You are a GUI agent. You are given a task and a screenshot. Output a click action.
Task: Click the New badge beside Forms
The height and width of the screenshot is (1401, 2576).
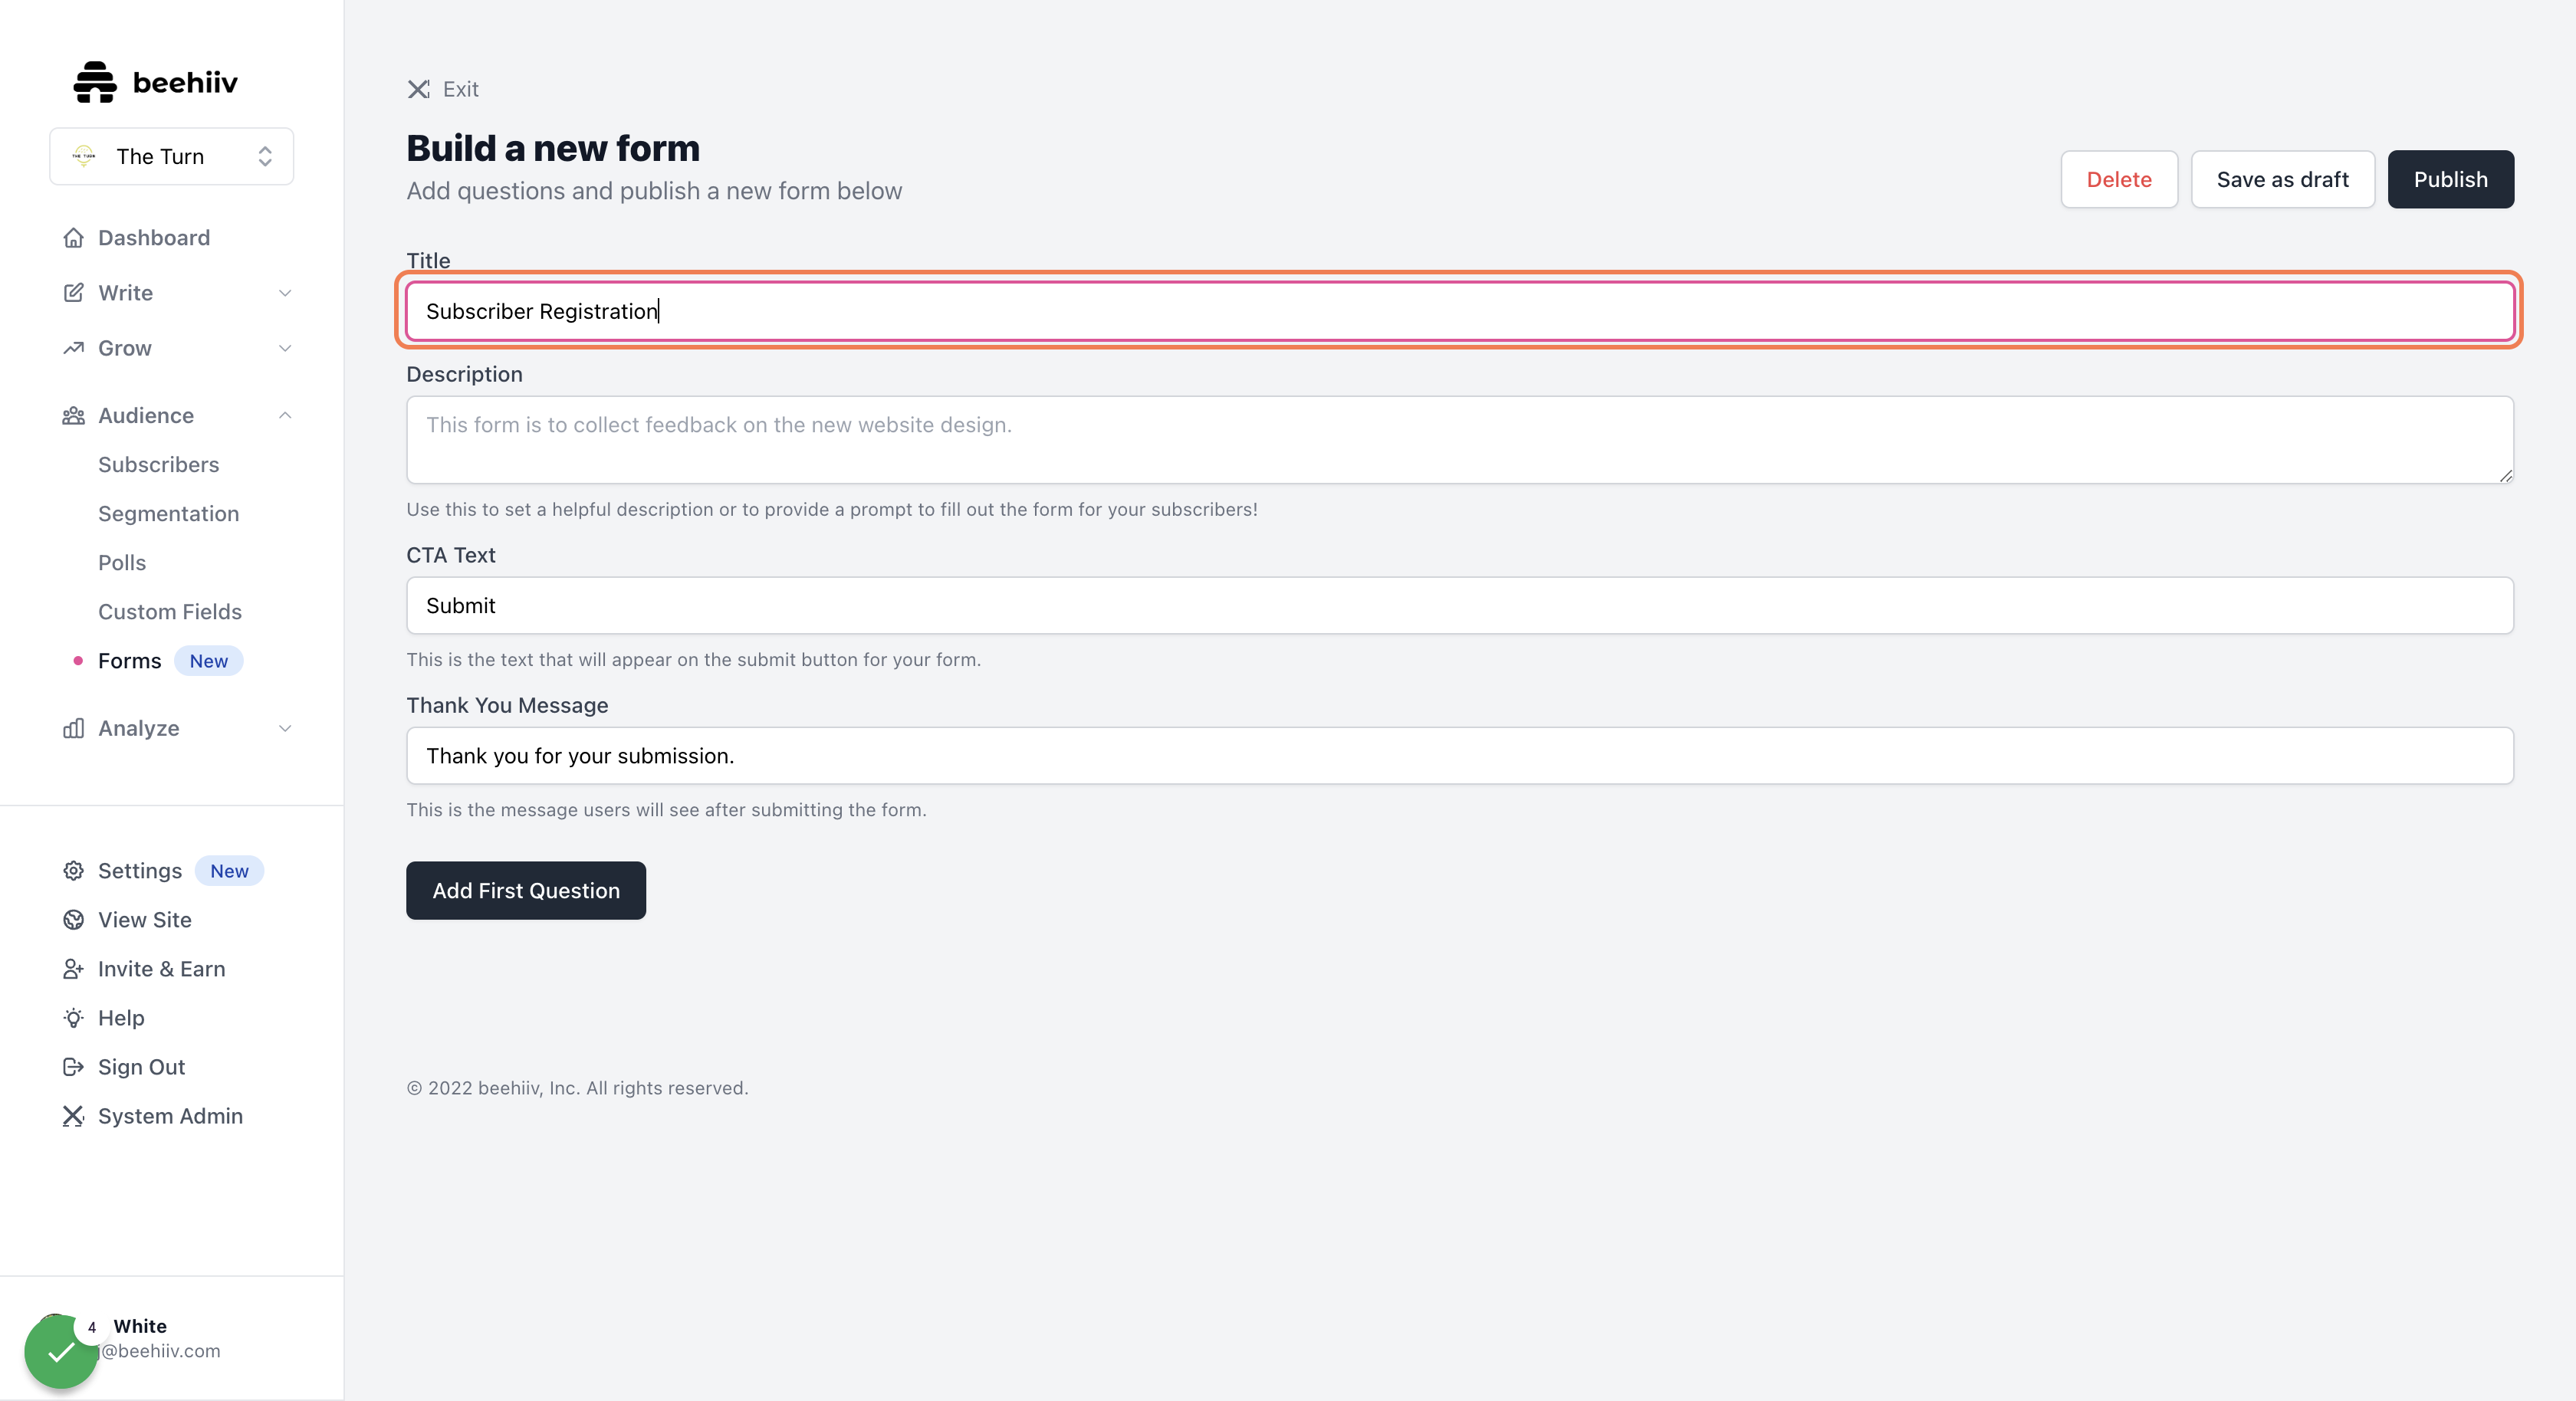tap(209, 661)
